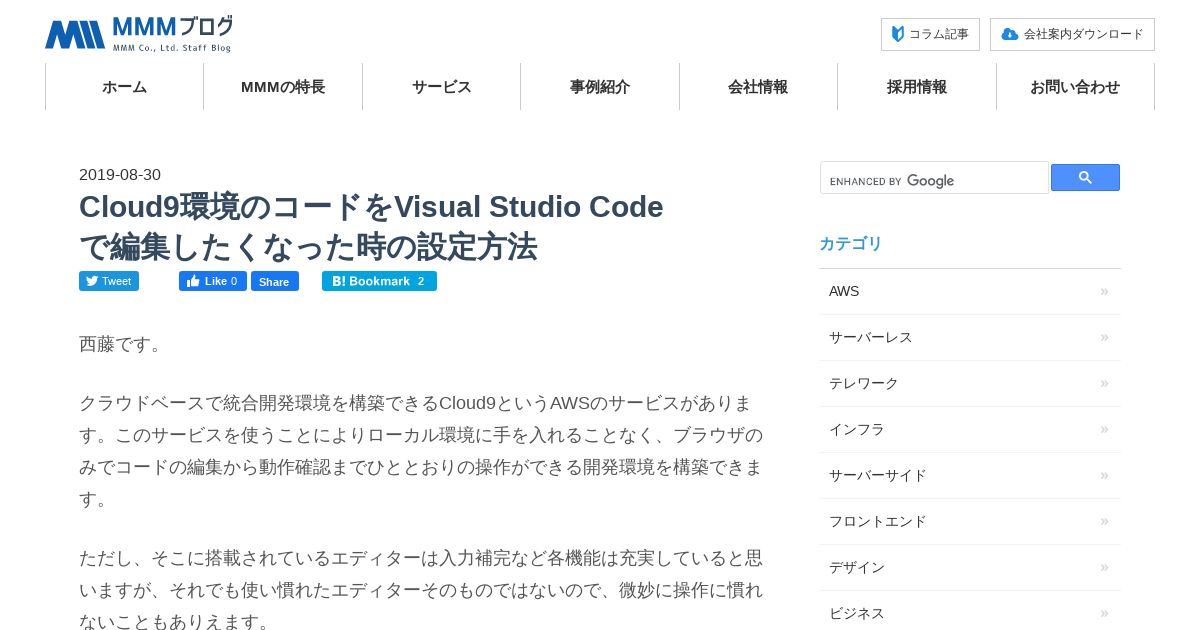Click the chevron on the テレワーク row
The width and height of the screenshot is (1200, 630).
(1104, 383)
